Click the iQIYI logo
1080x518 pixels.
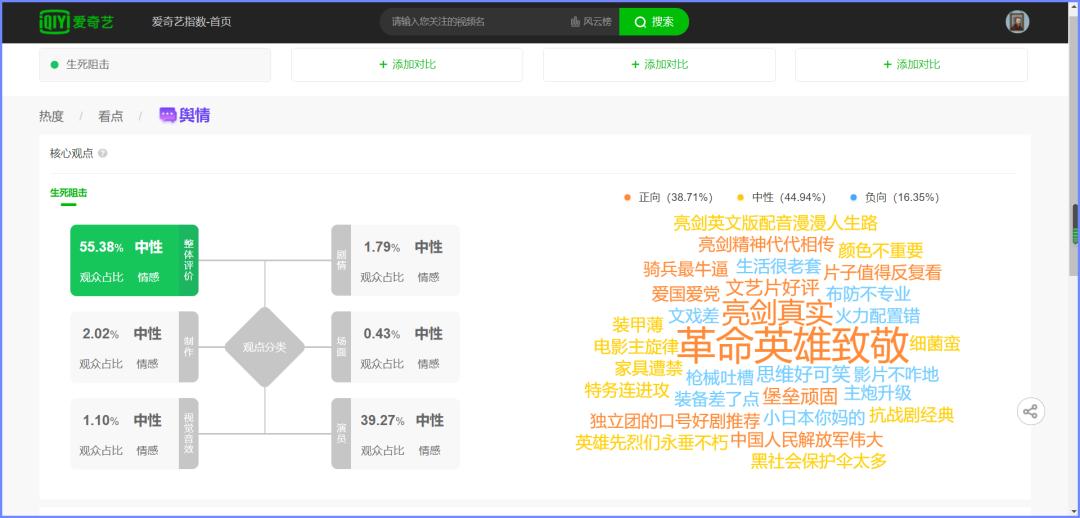tap(76, 21)
